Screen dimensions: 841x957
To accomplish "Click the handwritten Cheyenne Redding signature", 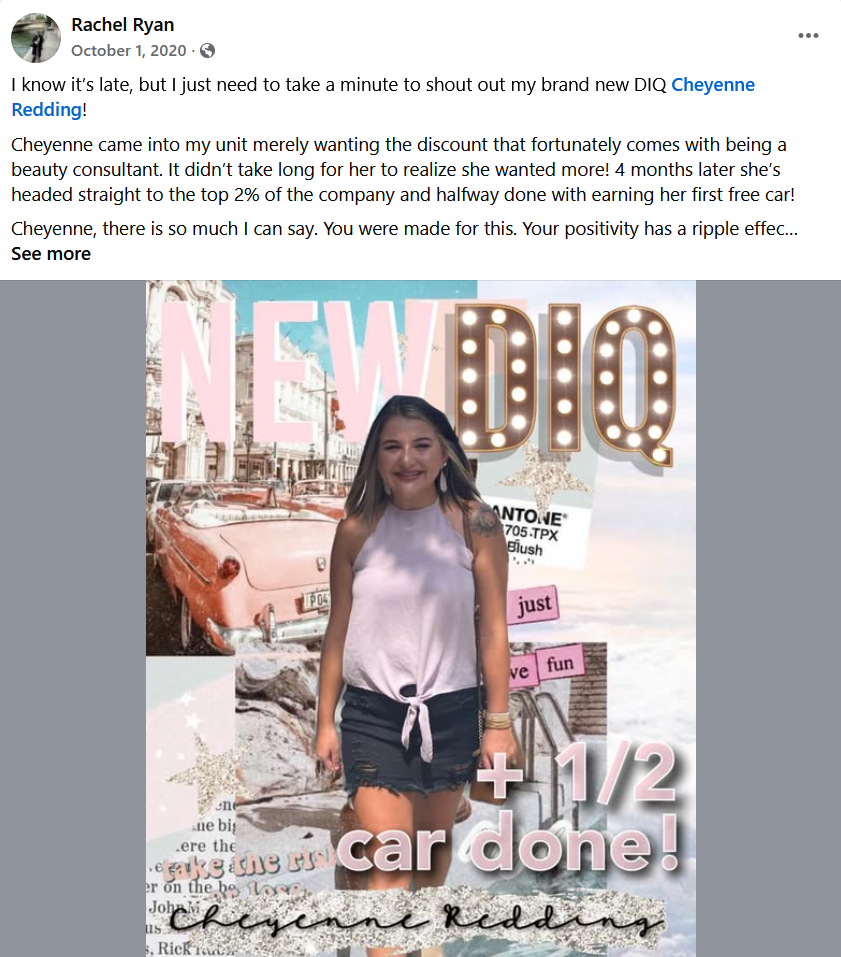I will 415,919.
